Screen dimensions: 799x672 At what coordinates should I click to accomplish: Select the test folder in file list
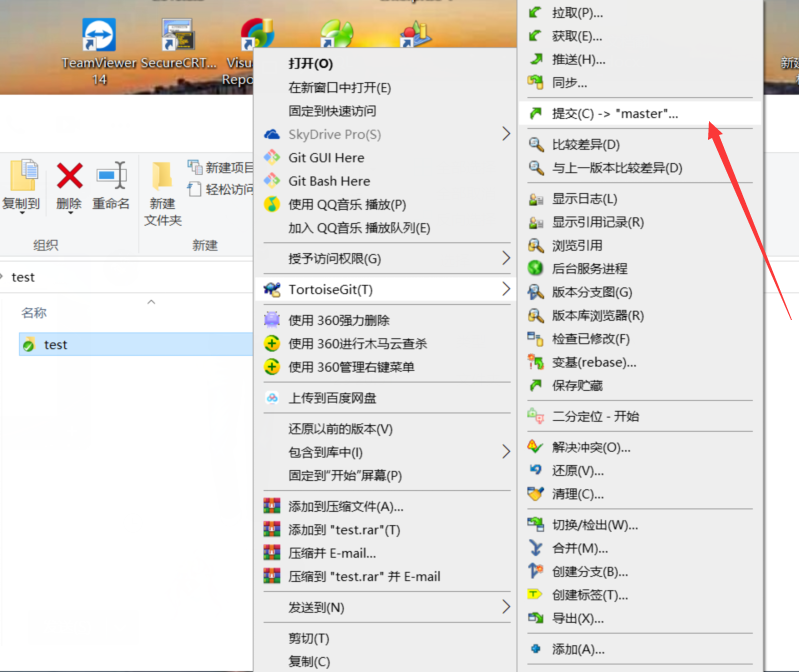tap(136, 344)
